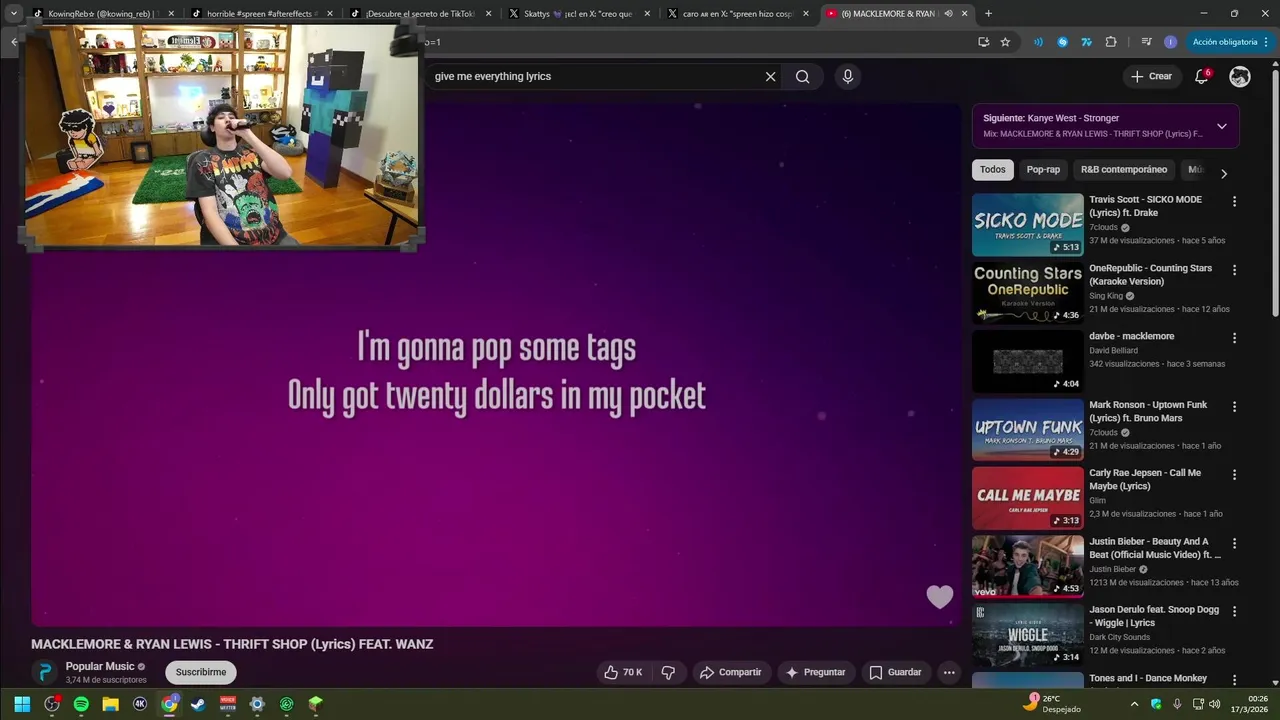This screenshot has width=1280, height=720.
Task: Click the Crear button
Action: click(x=1151, y=76)
